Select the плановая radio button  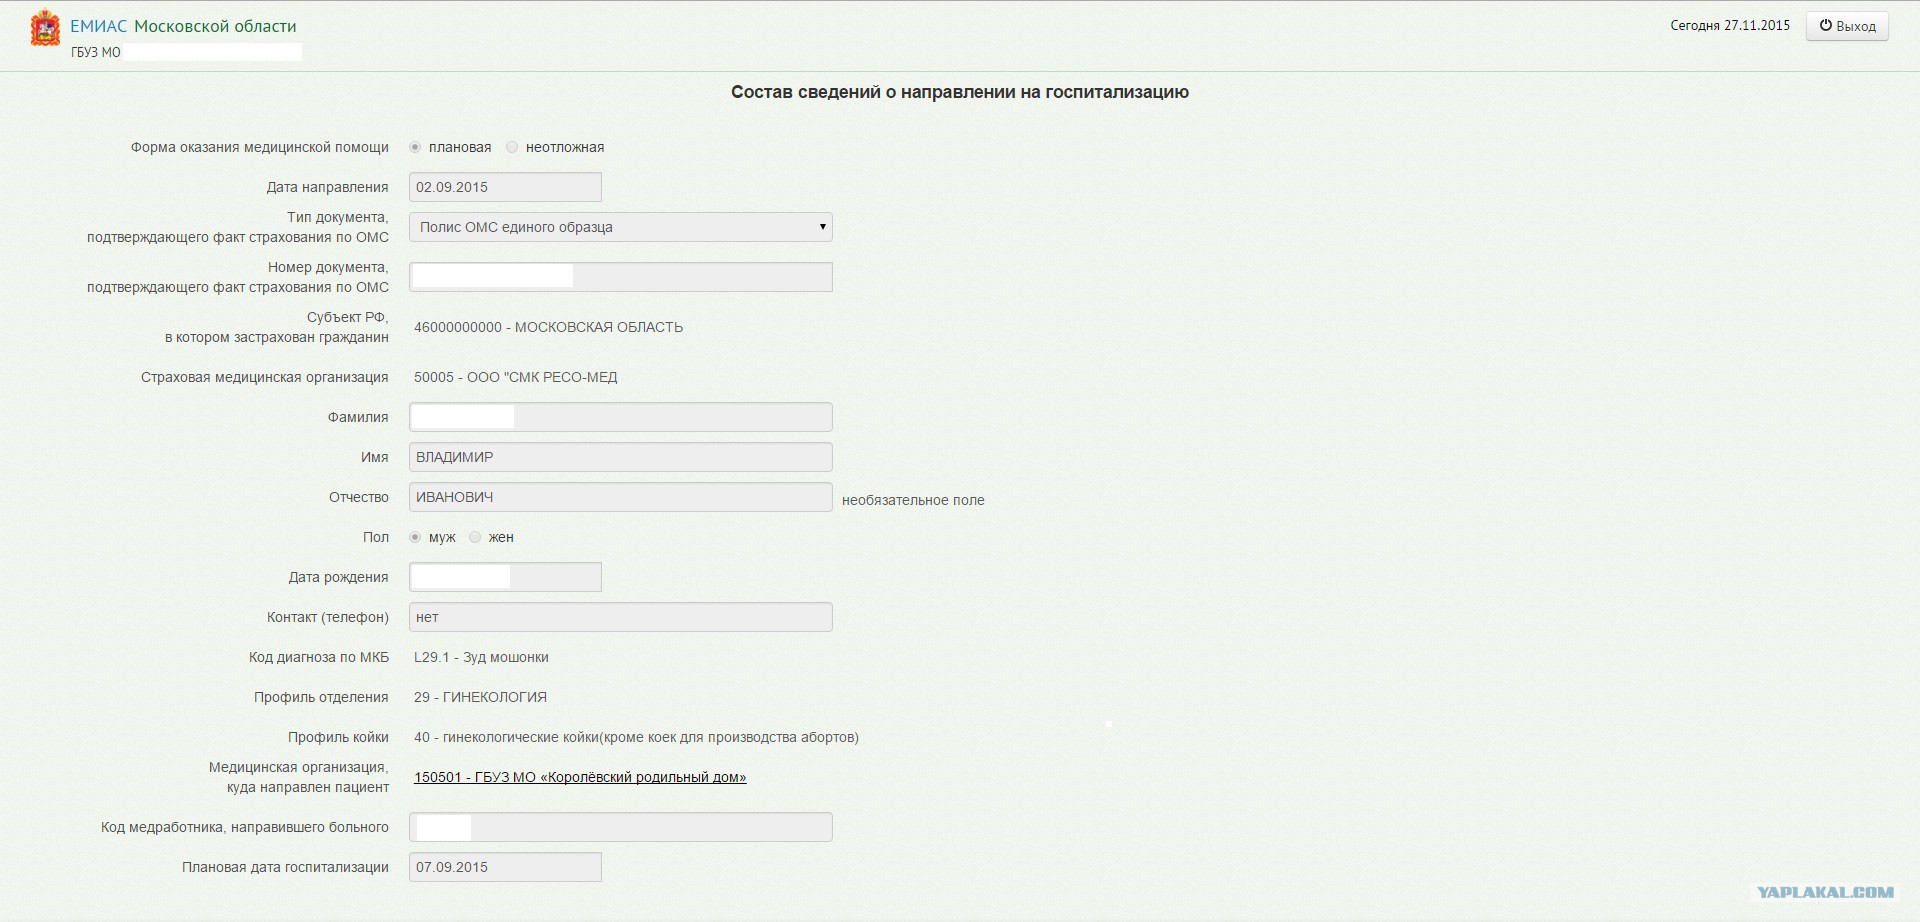click(415, 147)
